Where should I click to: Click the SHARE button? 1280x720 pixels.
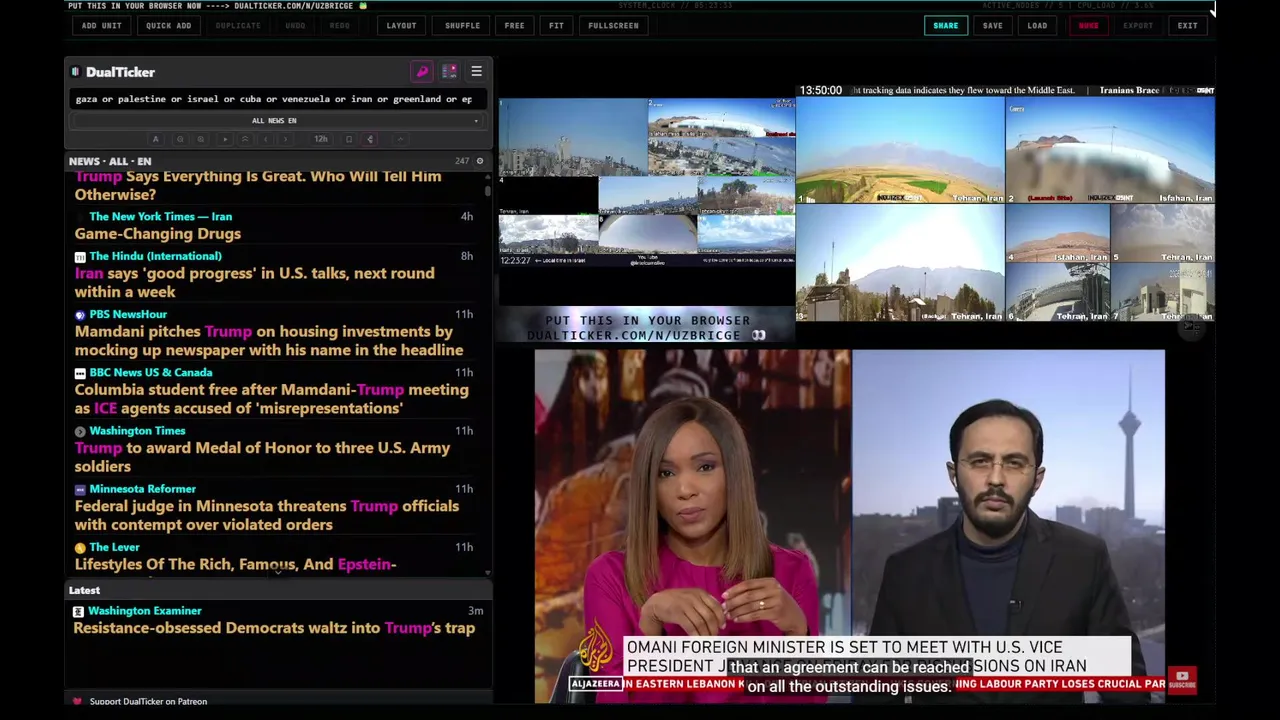[x=945, y=26]
